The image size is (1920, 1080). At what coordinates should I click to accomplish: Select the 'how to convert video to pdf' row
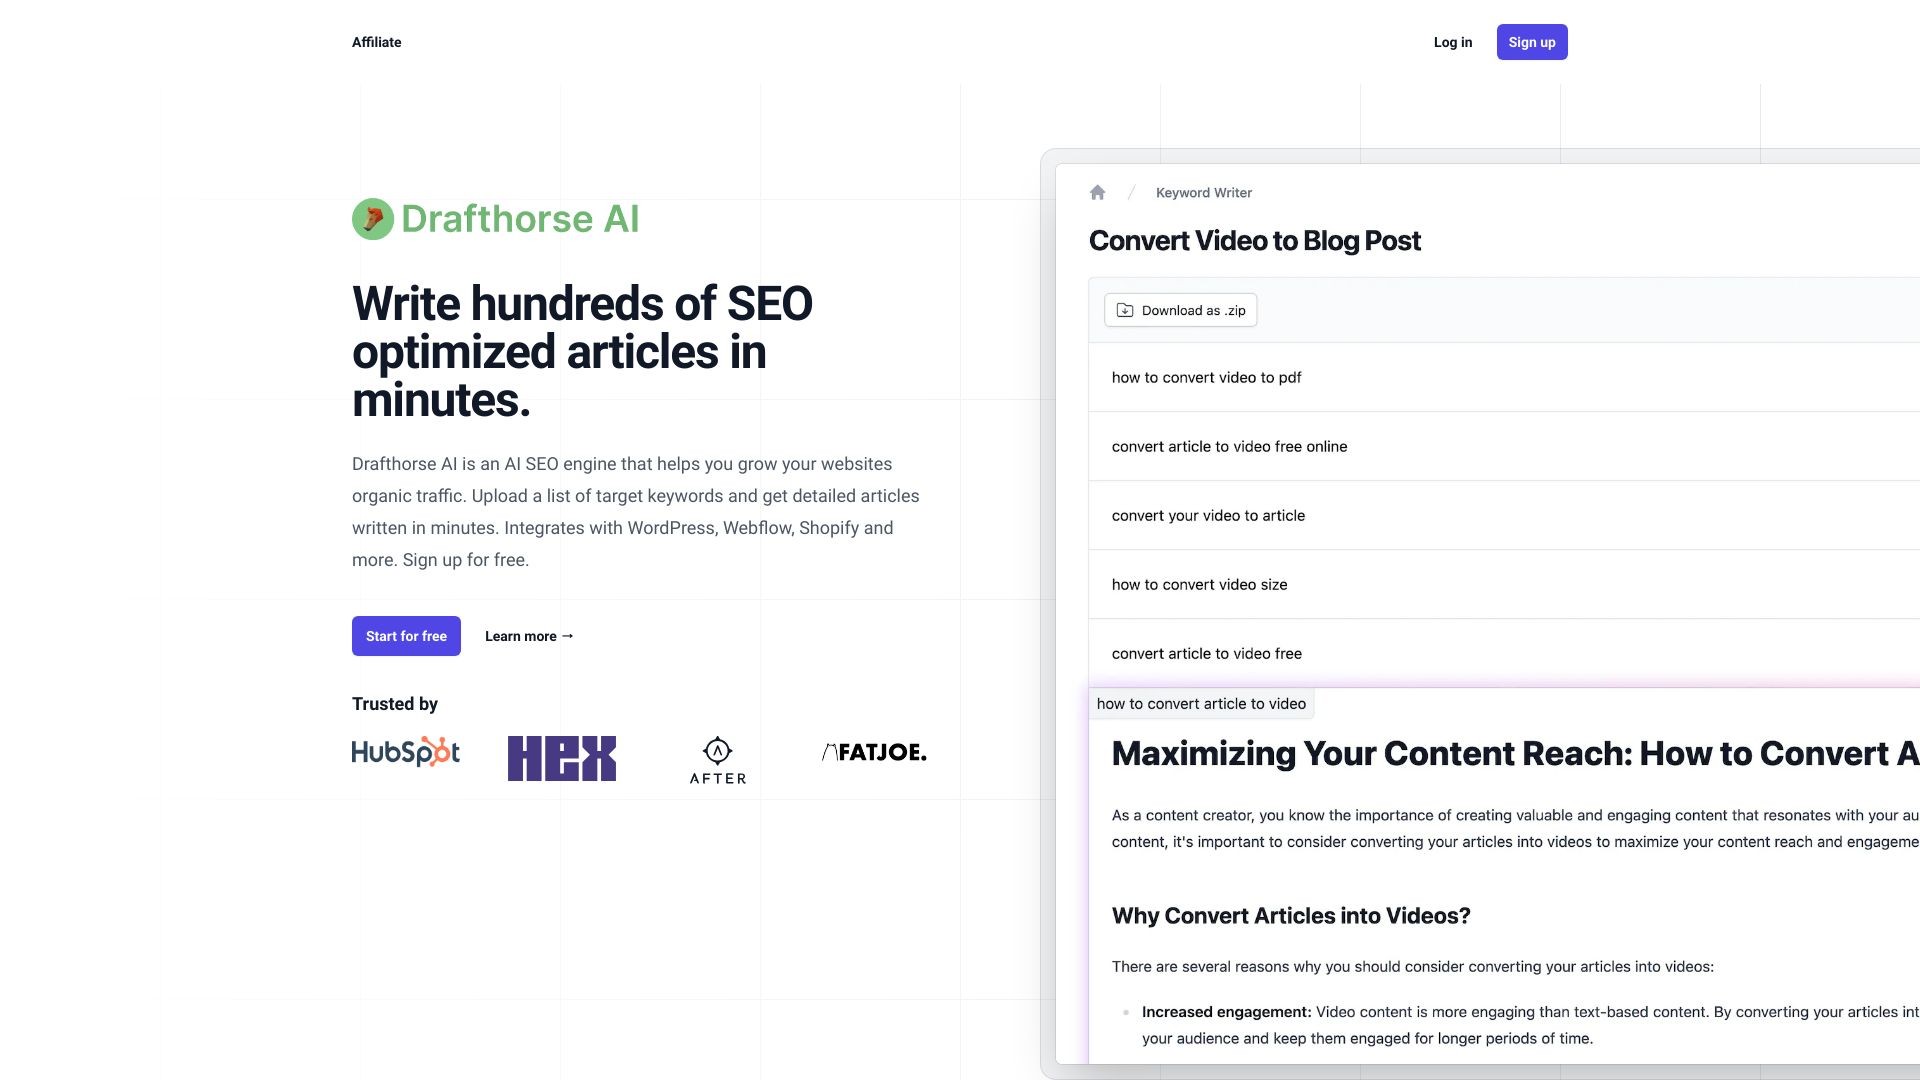(x=1206, y=378)
